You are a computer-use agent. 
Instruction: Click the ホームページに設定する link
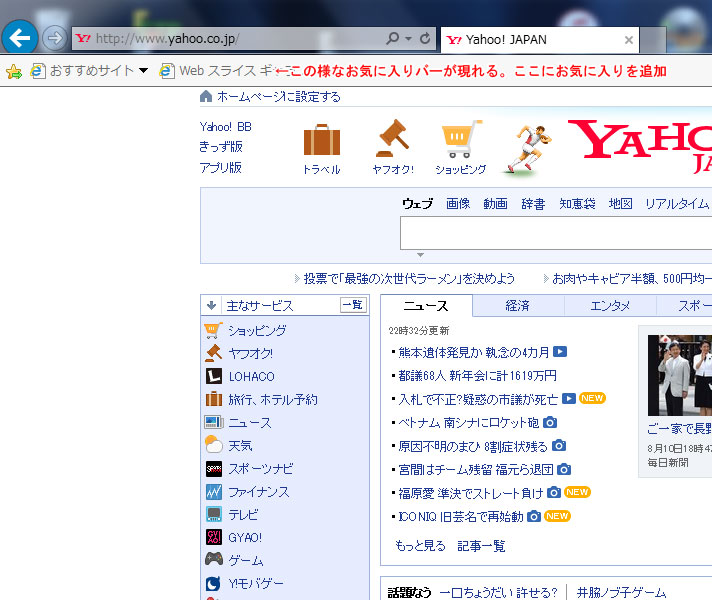click(x=278, y=97)
